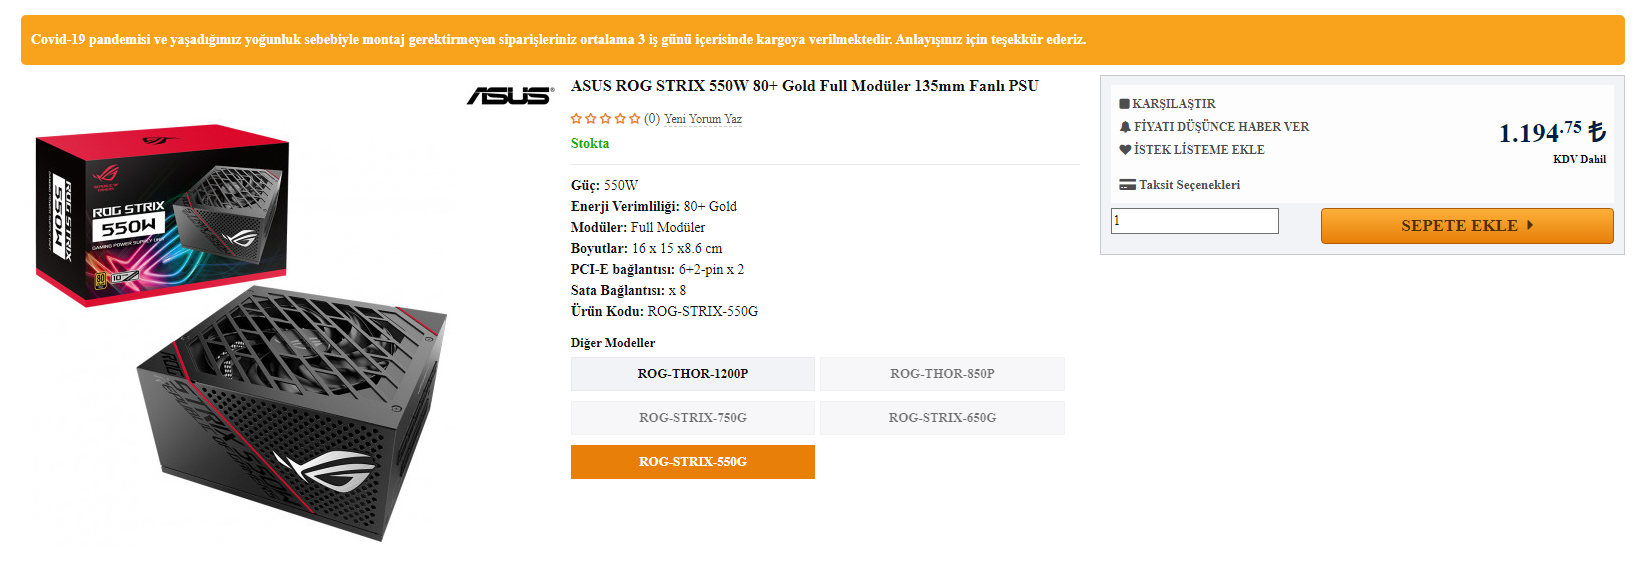This screenshot has width=1647, height=563.
Task: Click the price-drop bell icon
Action: (1125, 127)
